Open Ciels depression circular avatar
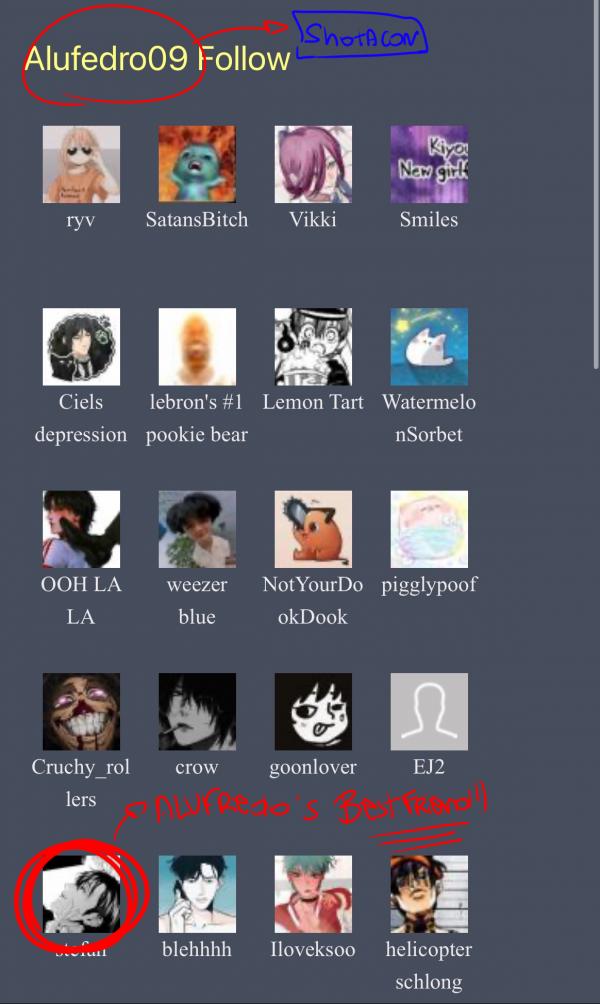This screenshot has width=600, height=1004. click(x=81, y=347)
